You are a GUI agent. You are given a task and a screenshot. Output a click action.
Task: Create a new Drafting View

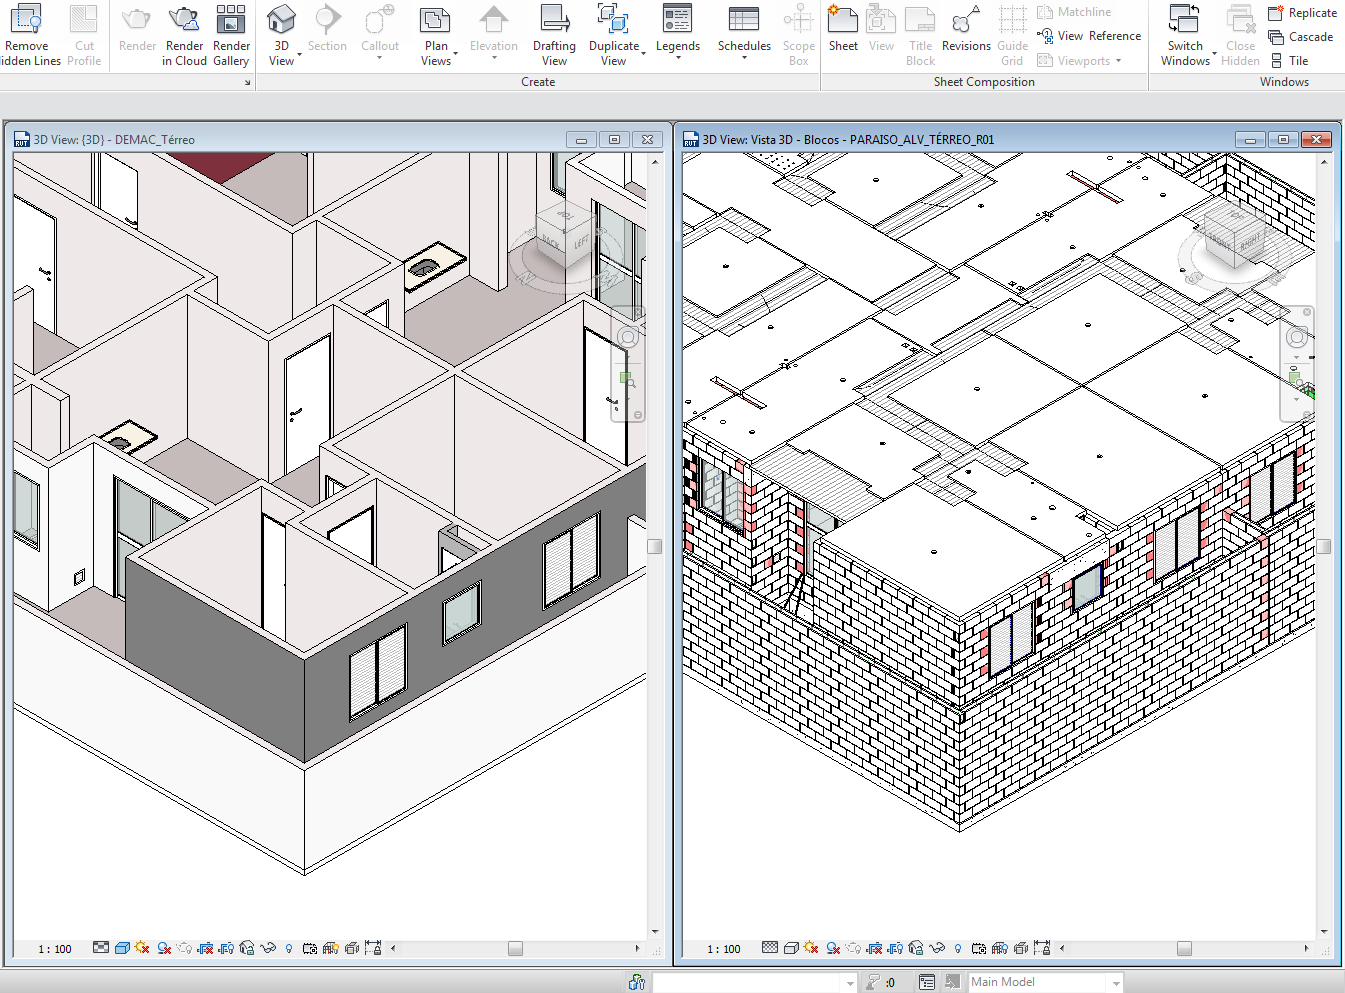(554, 36)
